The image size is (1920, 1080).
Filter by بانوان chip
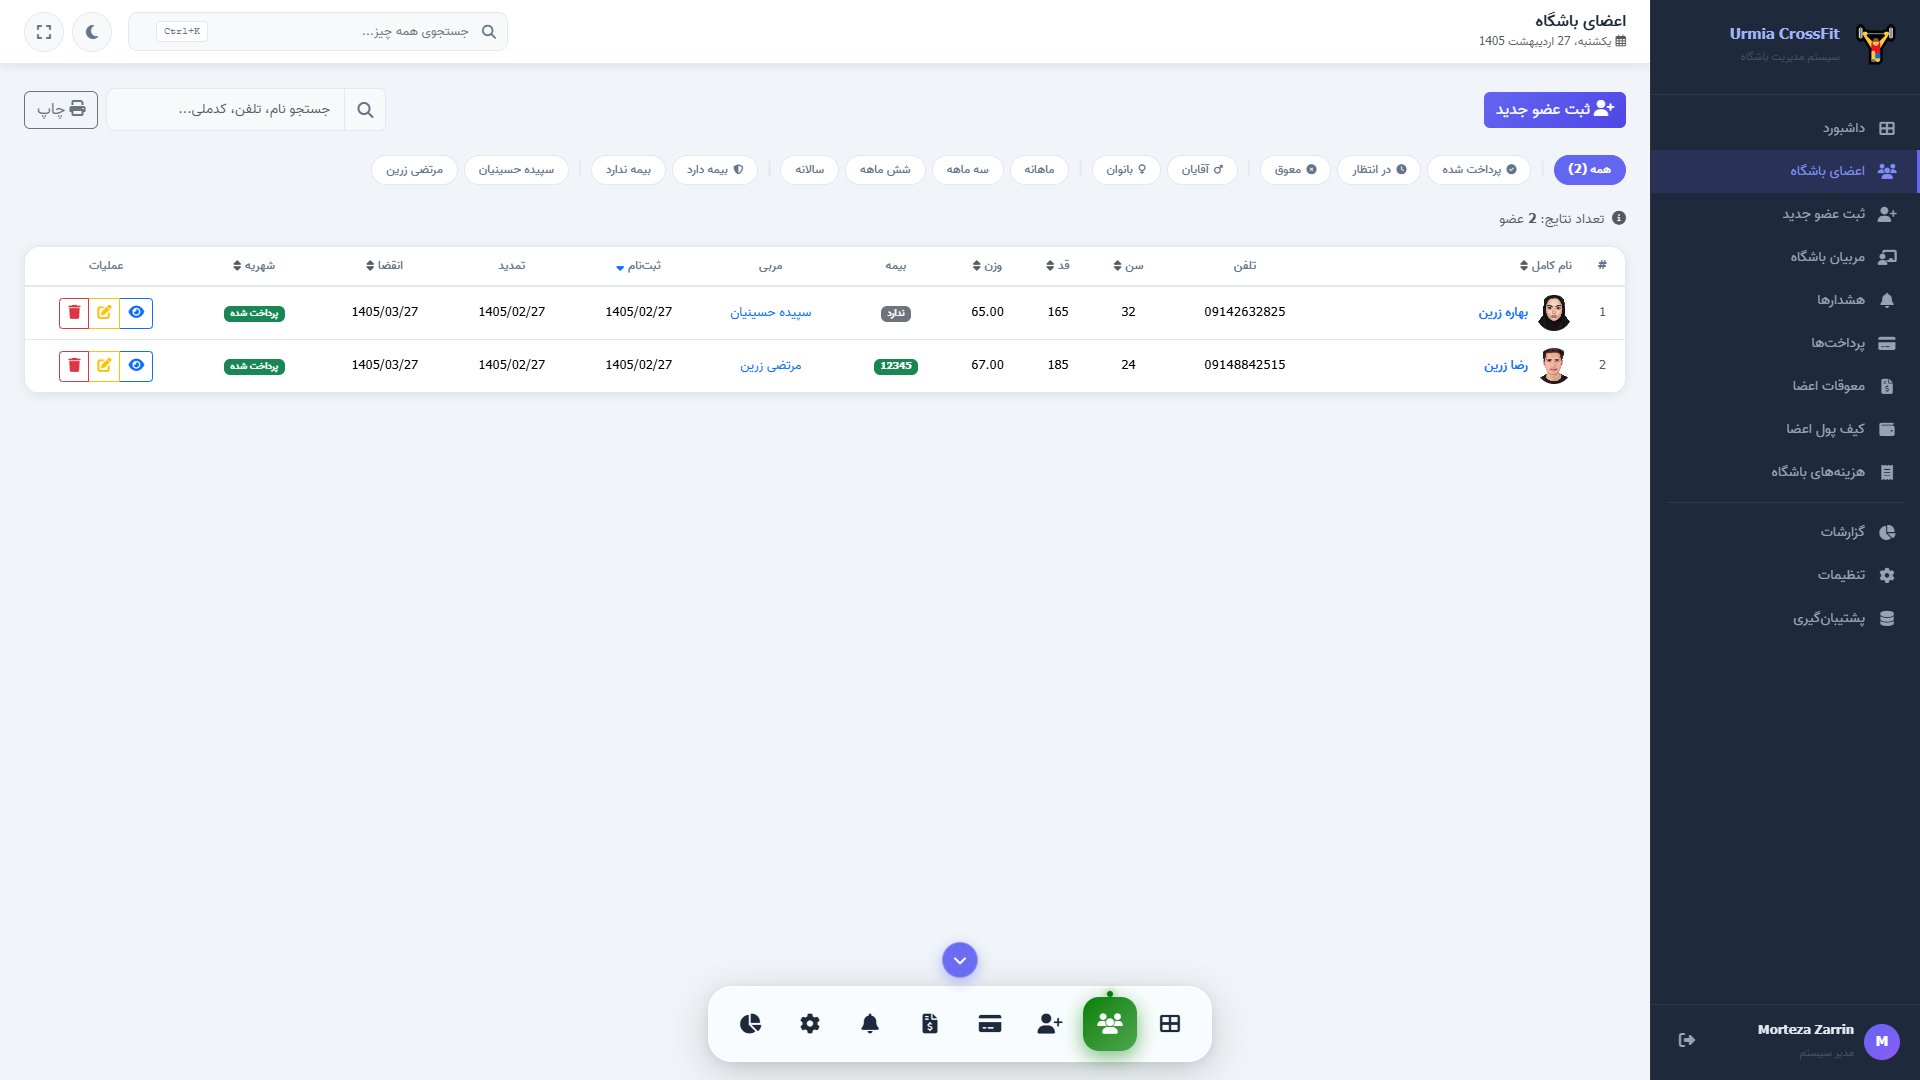click(x=1126, y=170)
